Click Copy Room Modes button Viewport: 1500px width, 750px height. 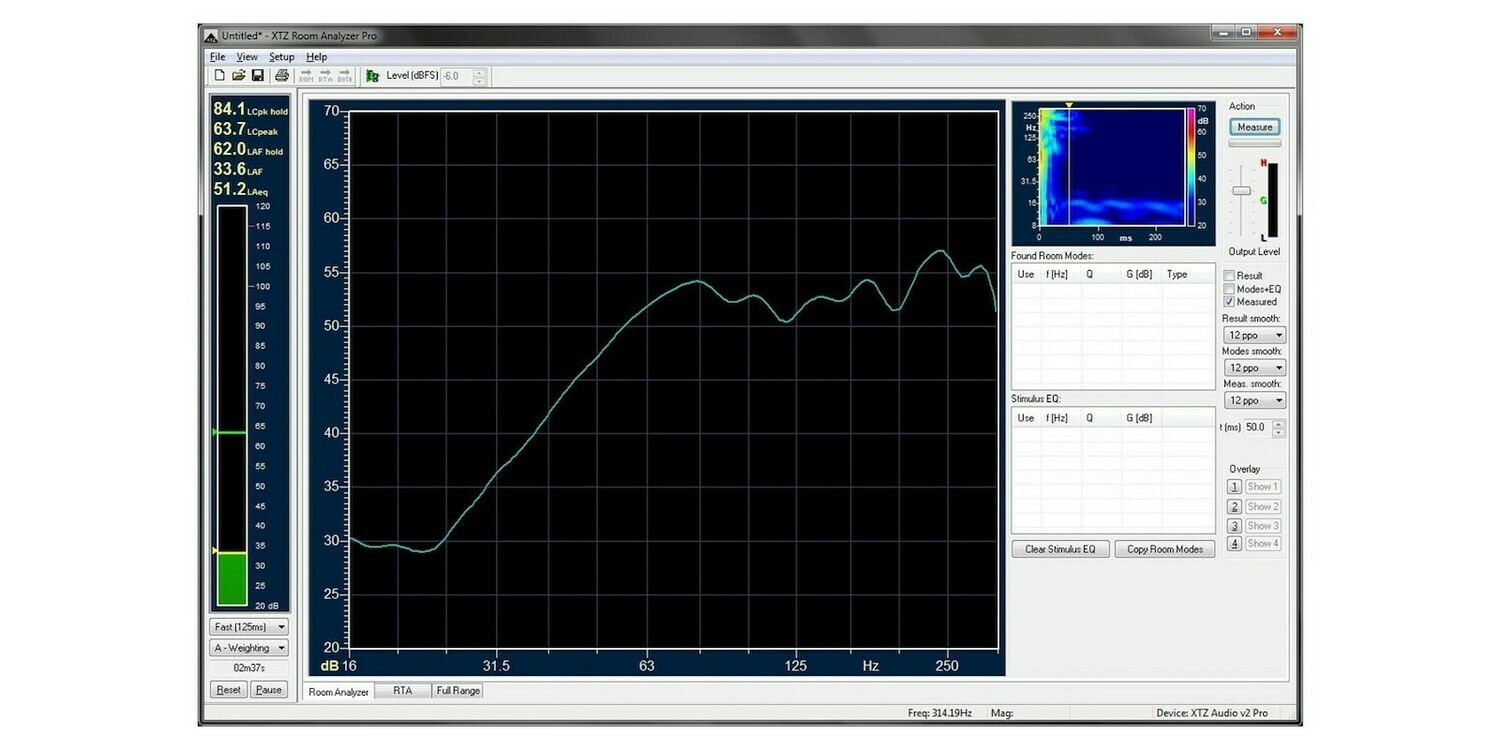(x=1163, y=548)
